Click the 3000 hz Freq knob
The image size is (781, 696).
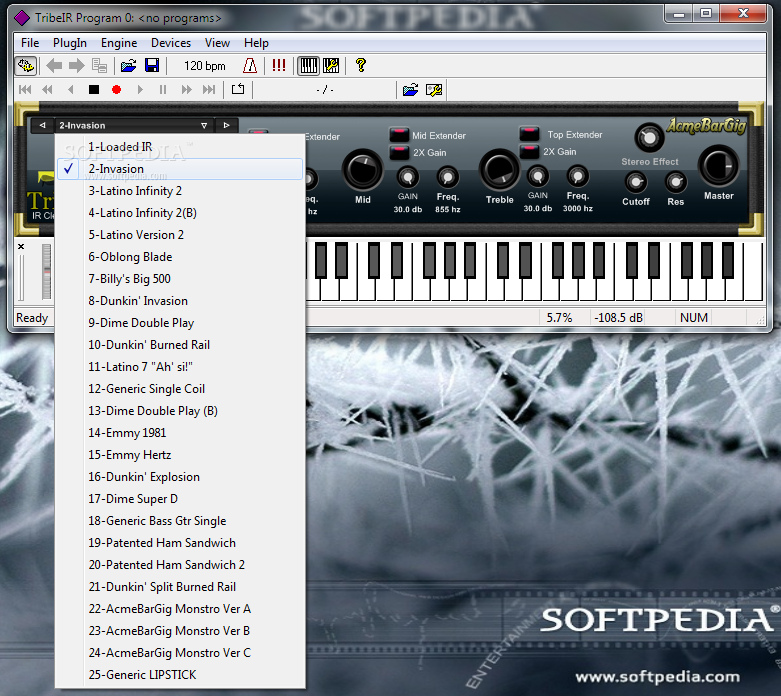pyautogui.click(x=577, y=176)
